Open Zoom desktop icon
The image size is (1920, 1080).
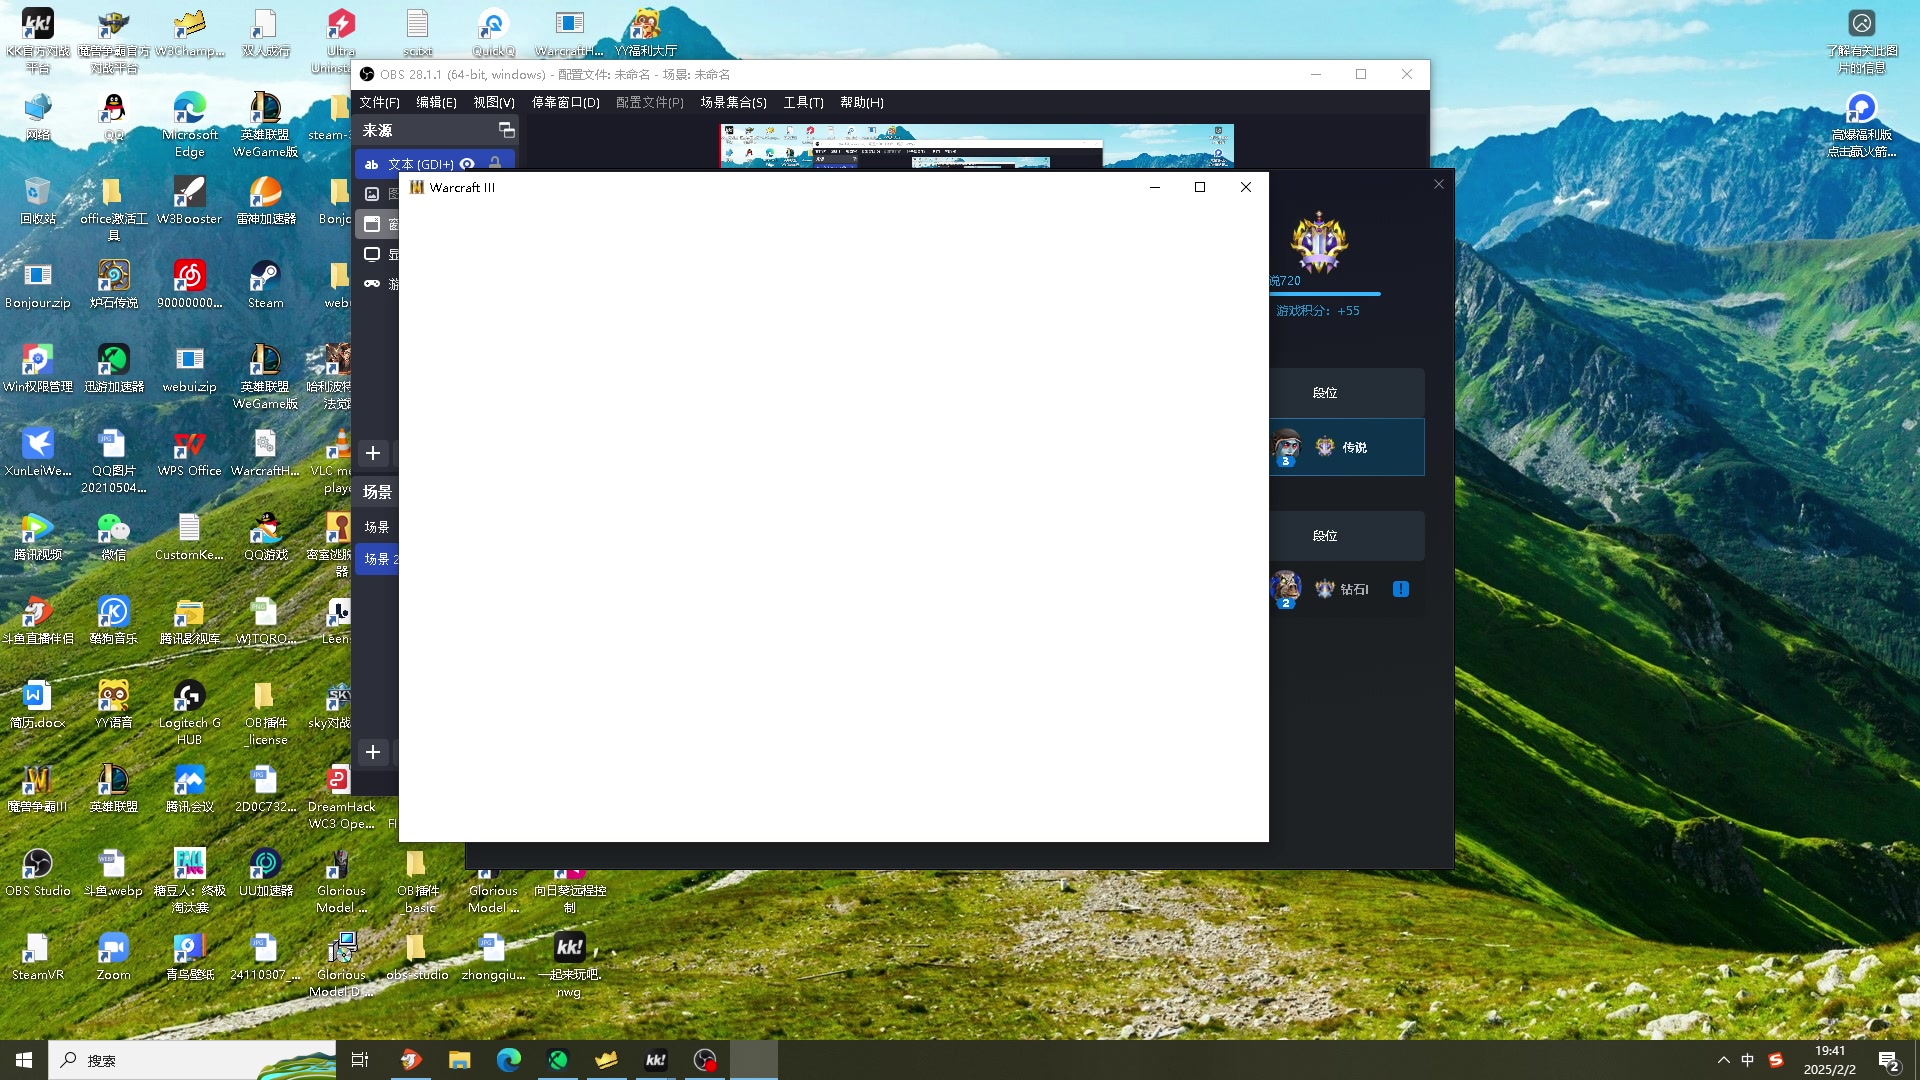coord(114,957)
